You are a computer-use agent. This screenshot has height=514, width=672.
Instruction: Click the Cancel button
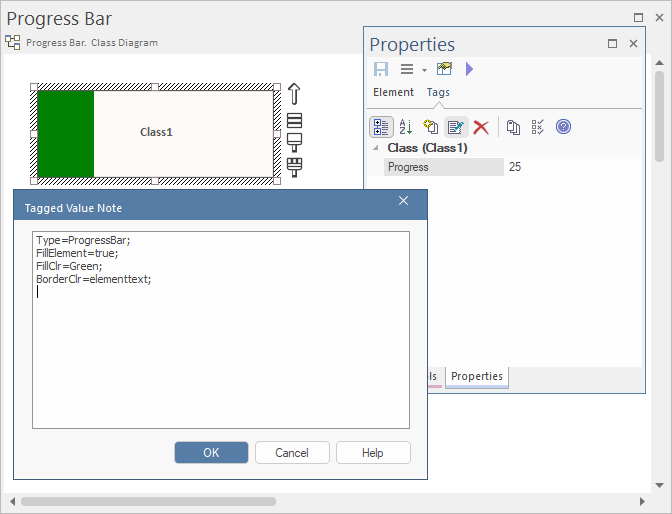coord(292,452)
